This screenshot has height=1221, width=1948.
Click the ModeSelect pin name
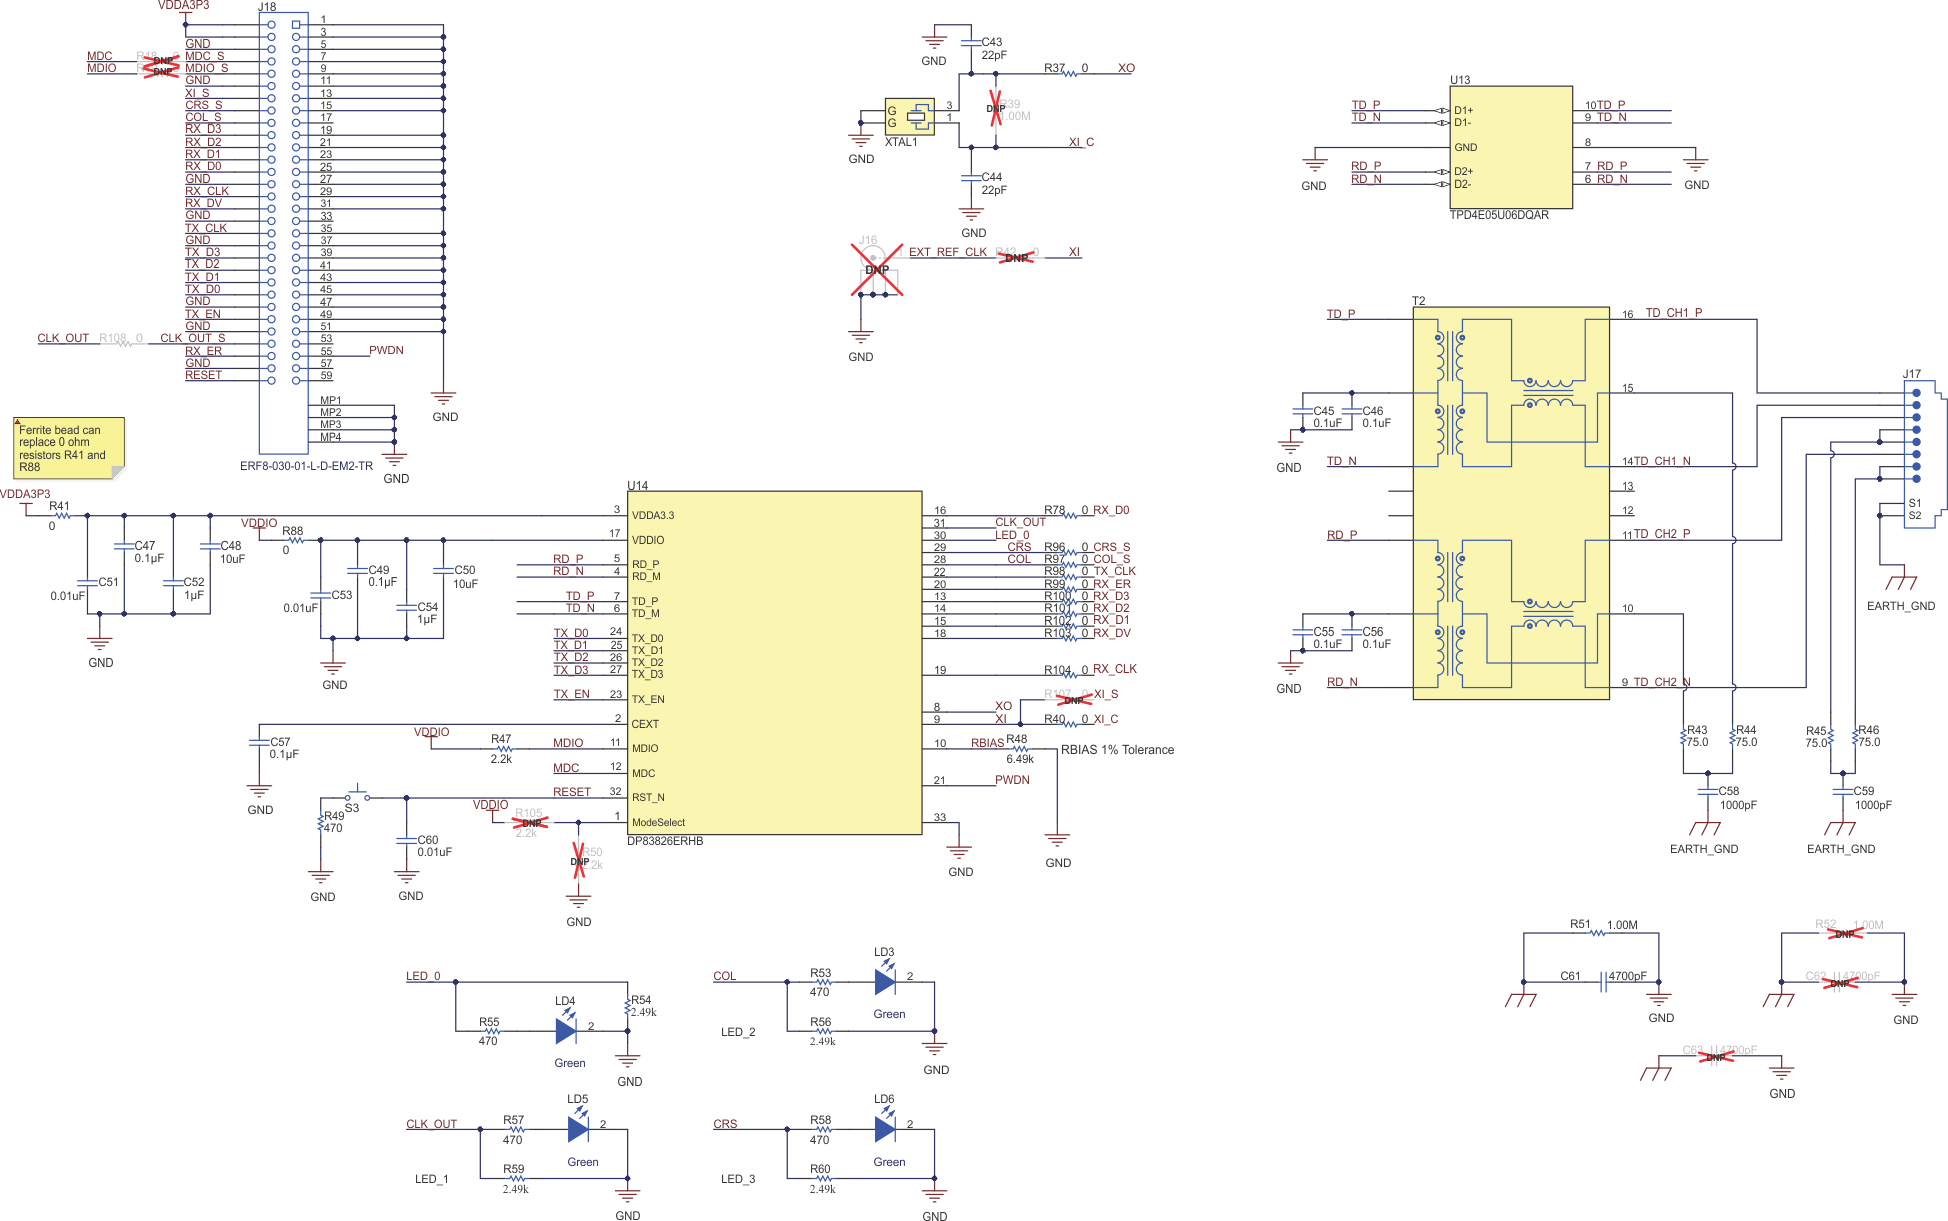pyautogui.click(x=658, y=823)
